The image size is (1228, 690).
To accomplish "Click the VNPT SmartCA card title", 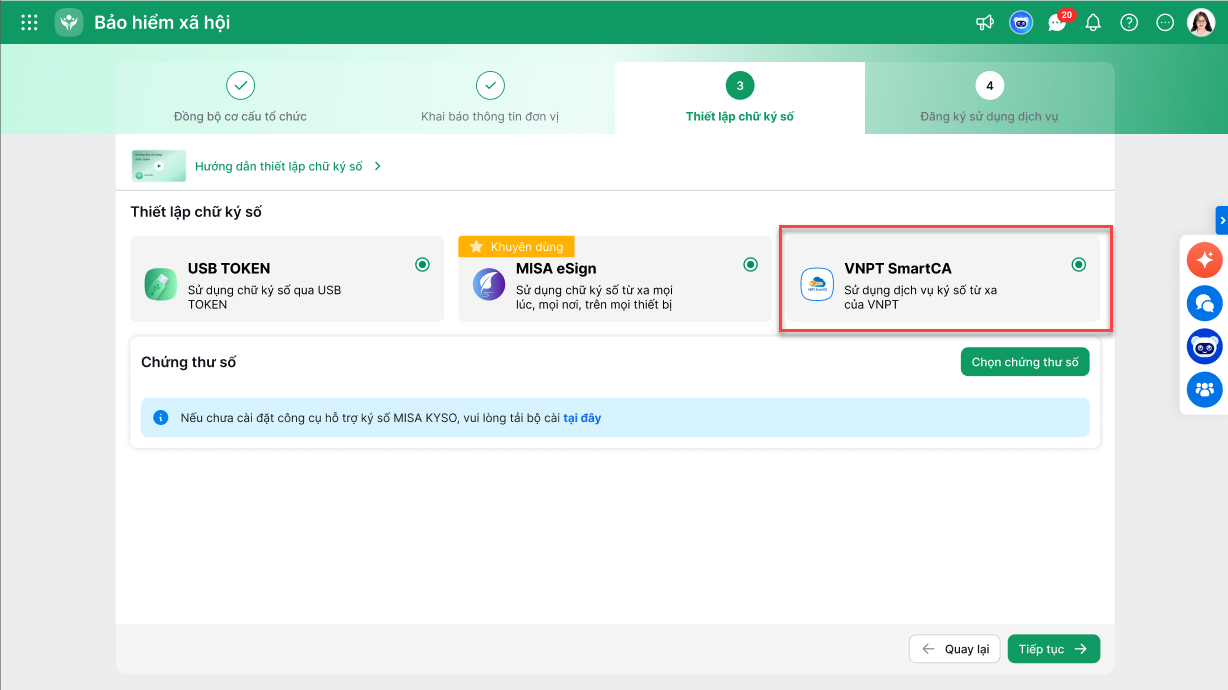I will point(898,268).
